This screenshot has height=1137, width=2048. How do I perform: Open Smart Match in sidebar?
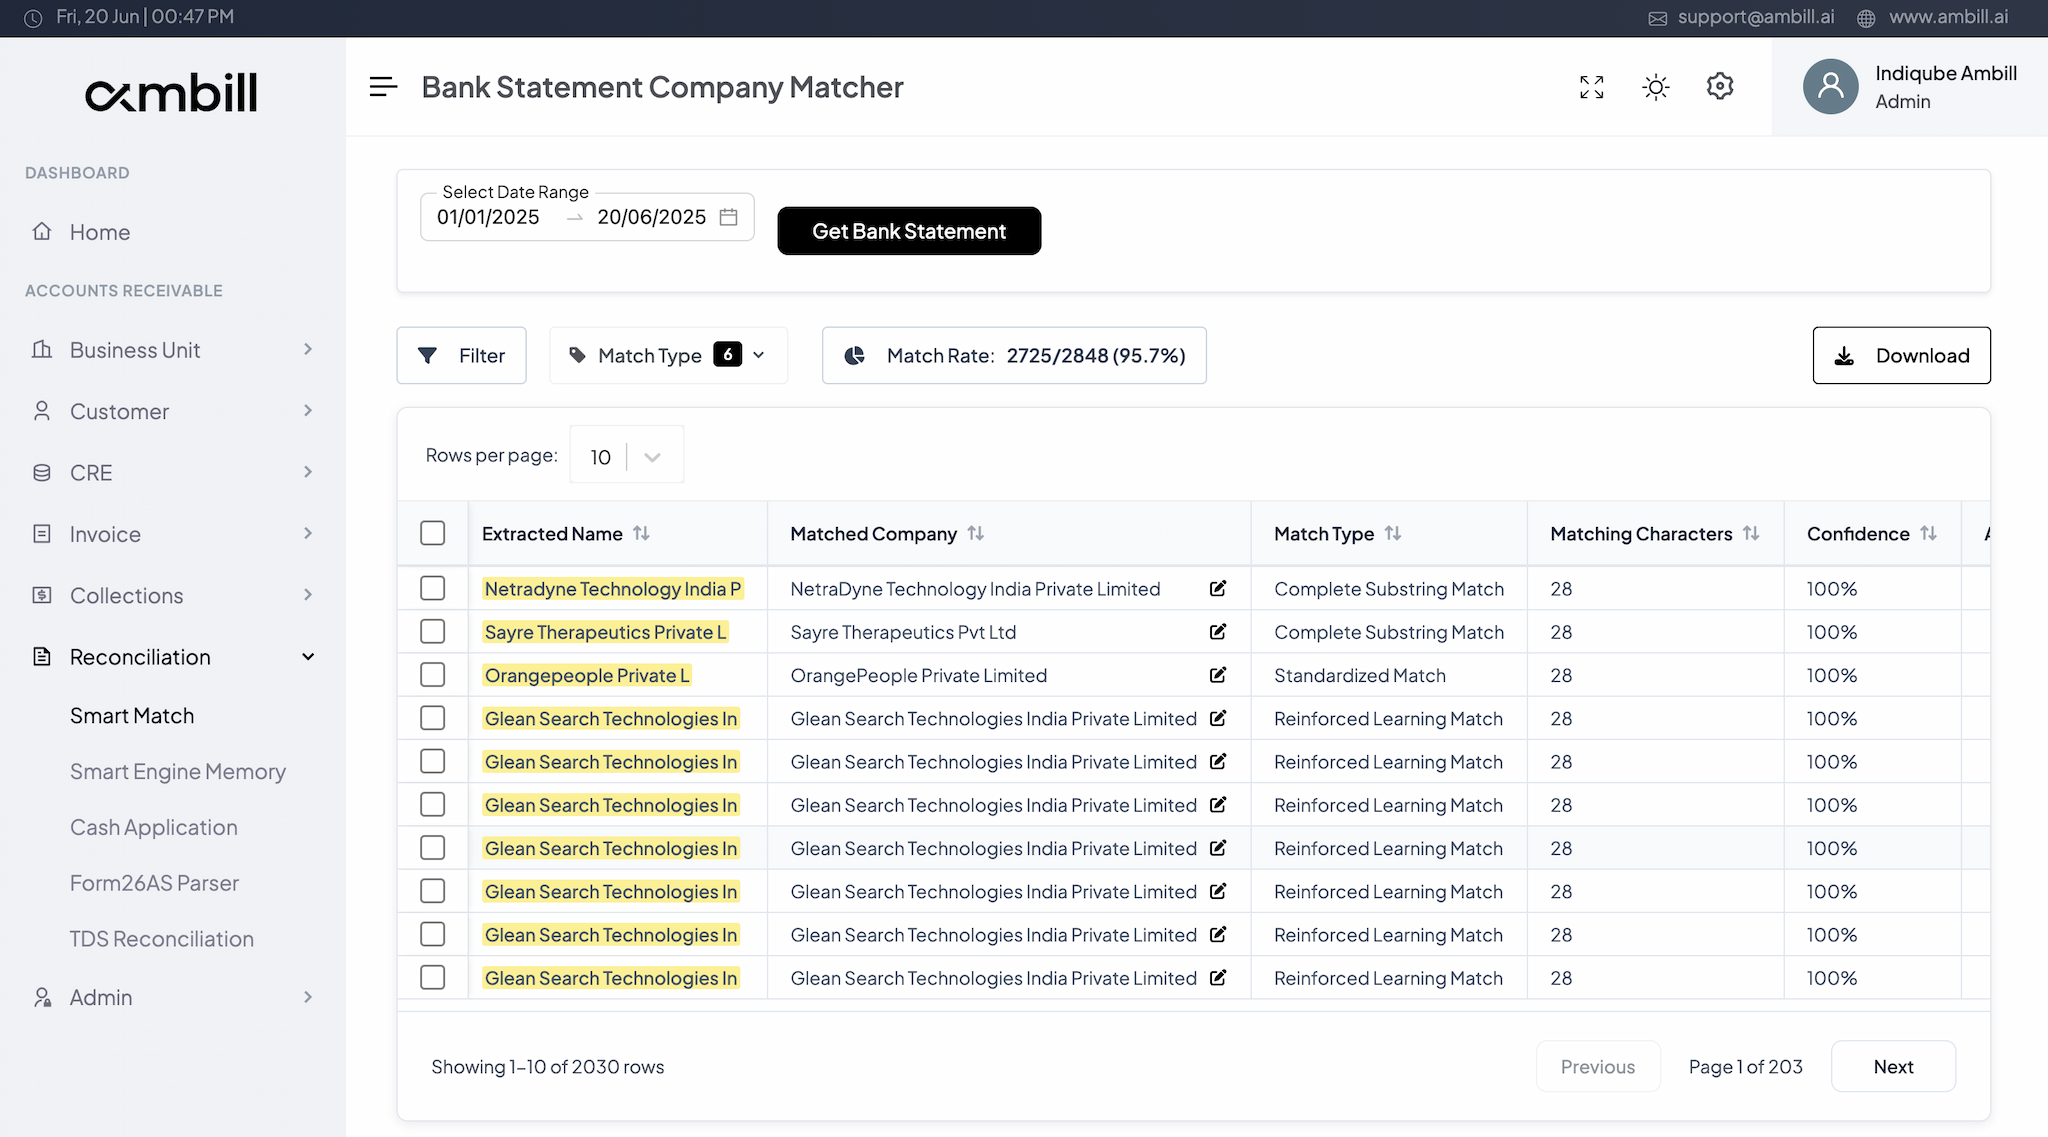(x=132, y=716)
